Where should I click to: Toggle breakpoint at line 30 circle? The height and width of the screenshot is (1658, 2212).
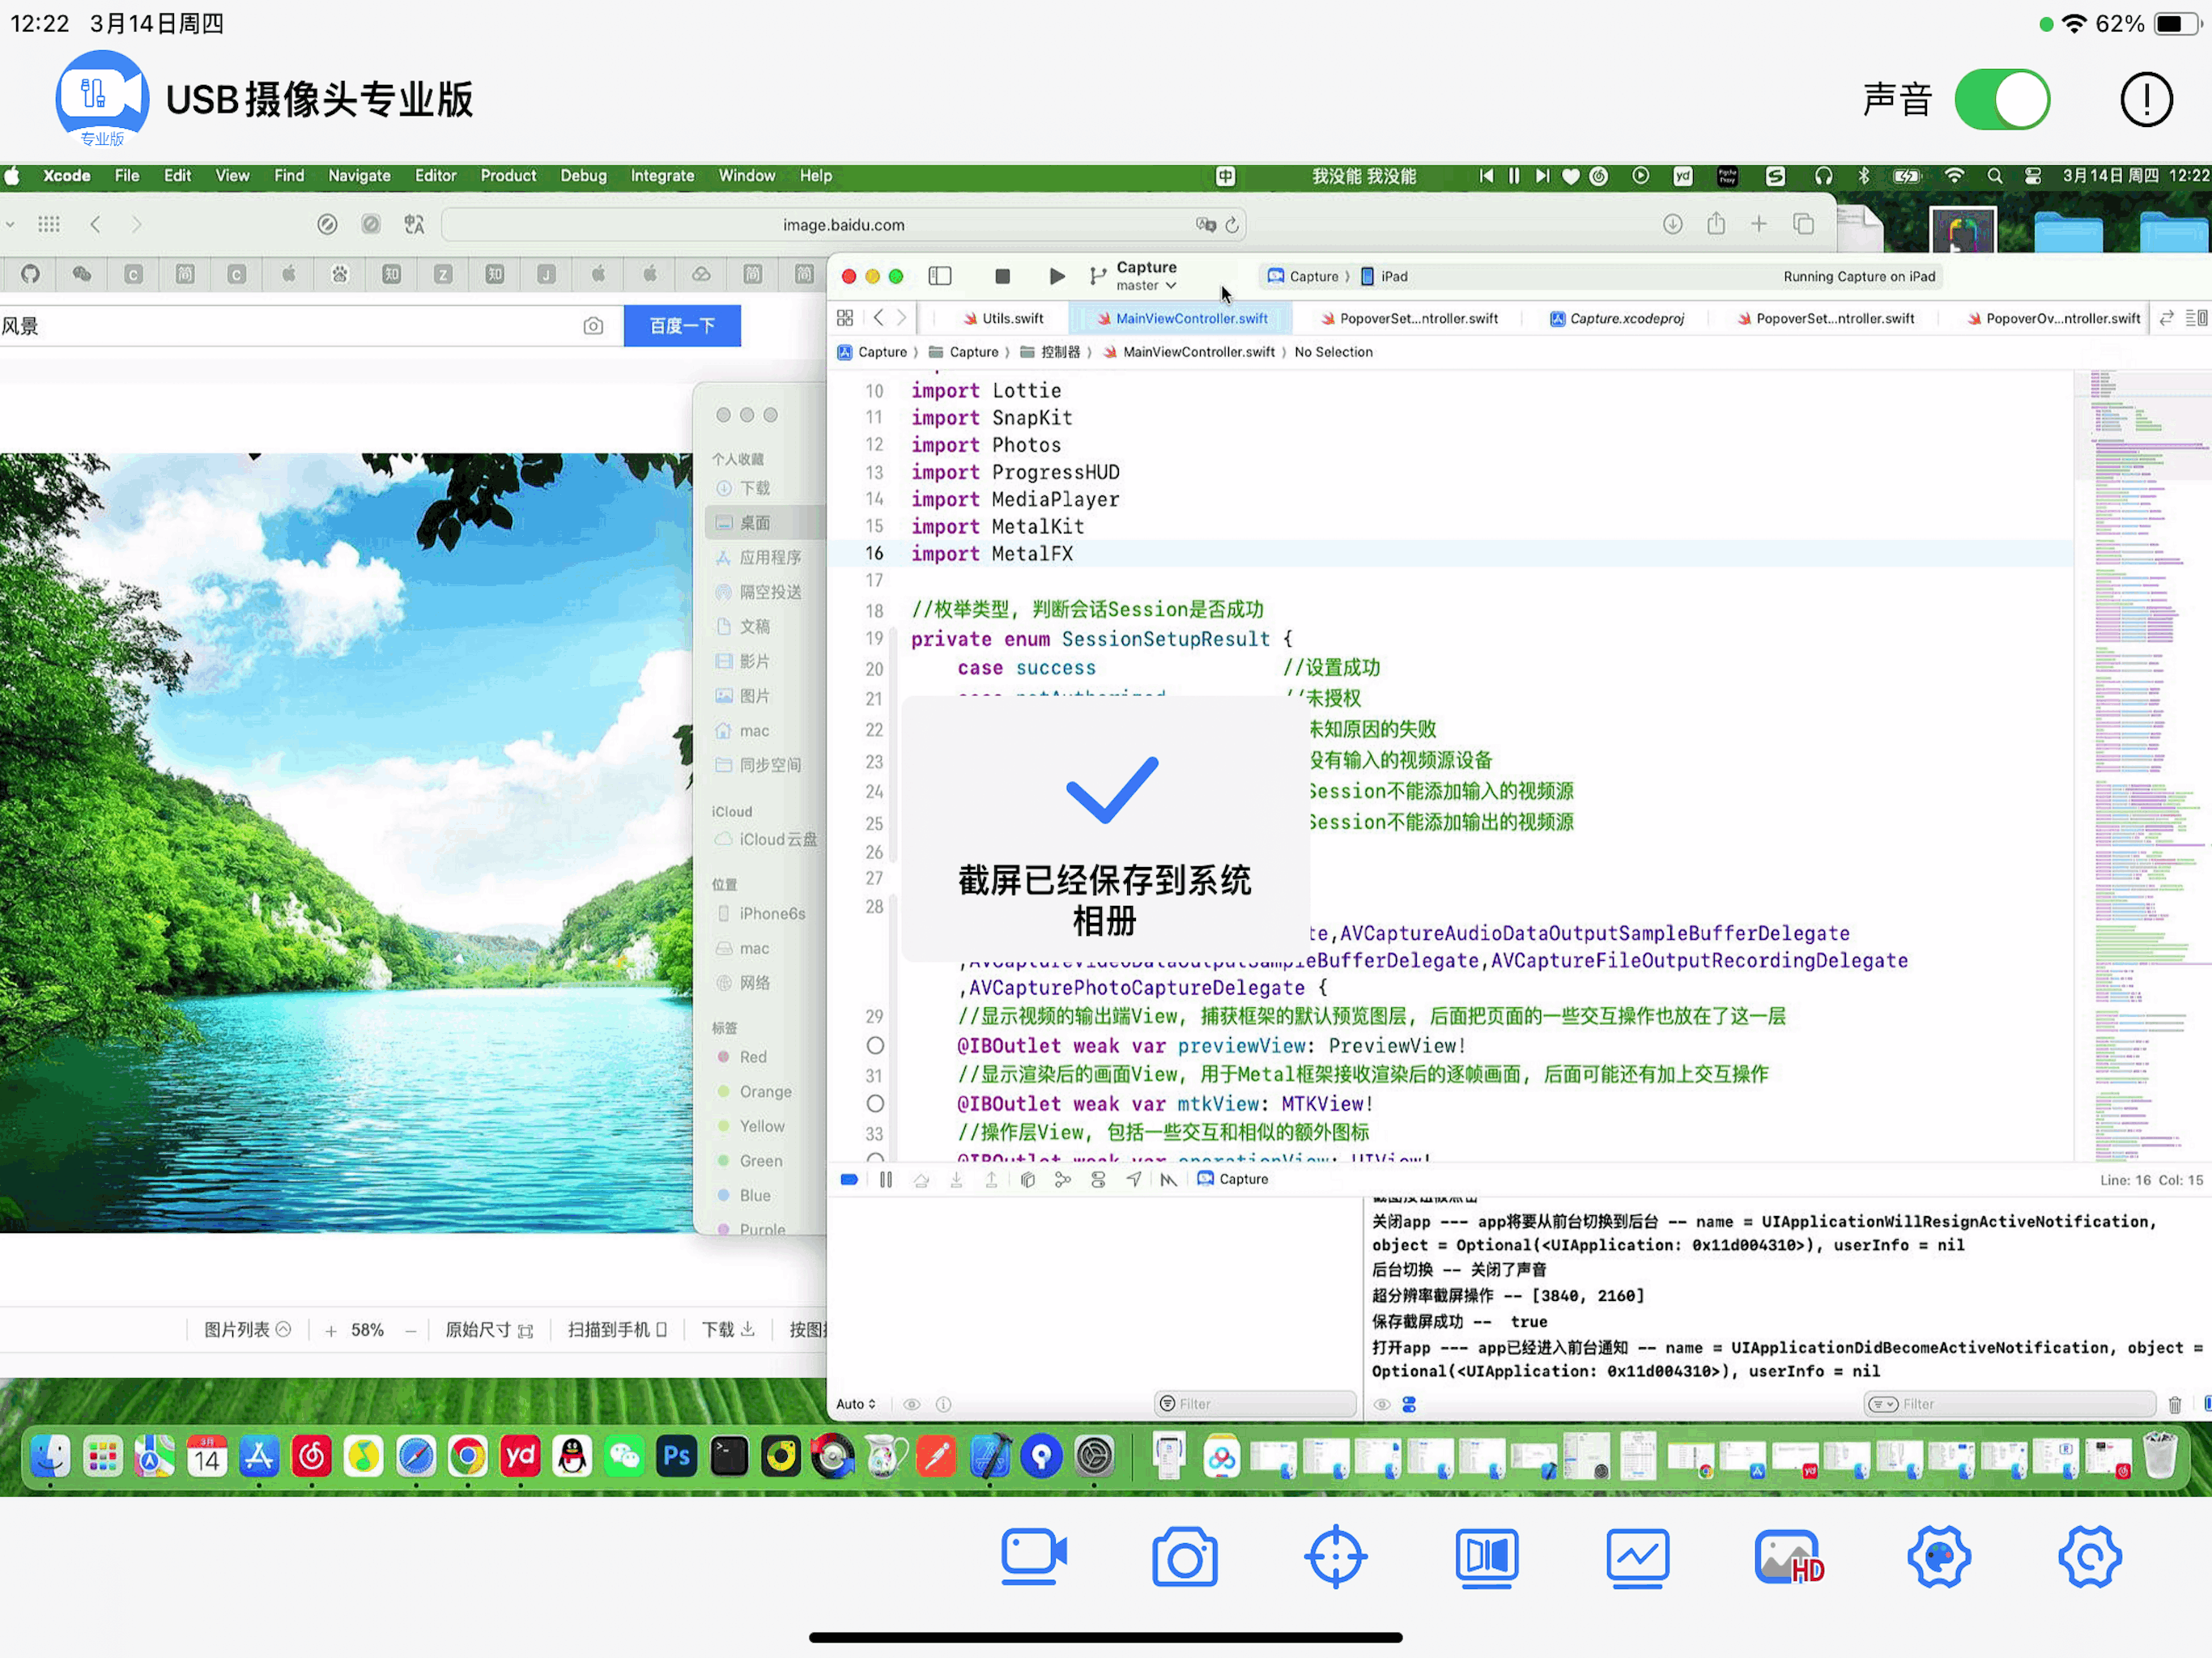875,1046
